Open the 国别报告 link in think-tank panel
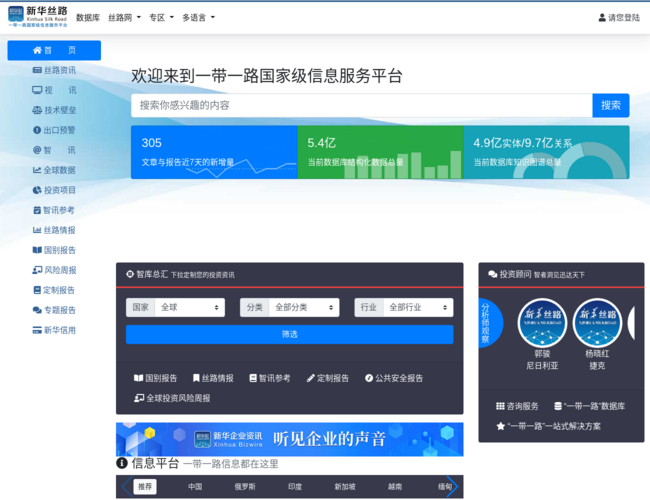Viewport: 650px width, 500px height. (155, 378)
